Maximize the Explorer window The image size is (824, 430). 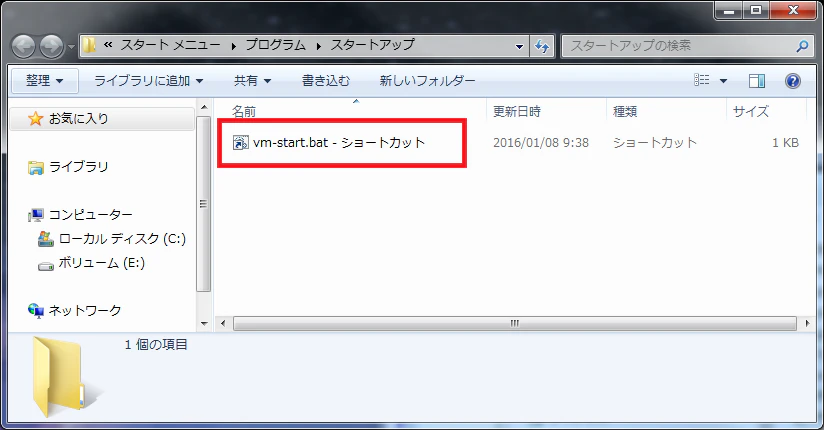(756, 11)
